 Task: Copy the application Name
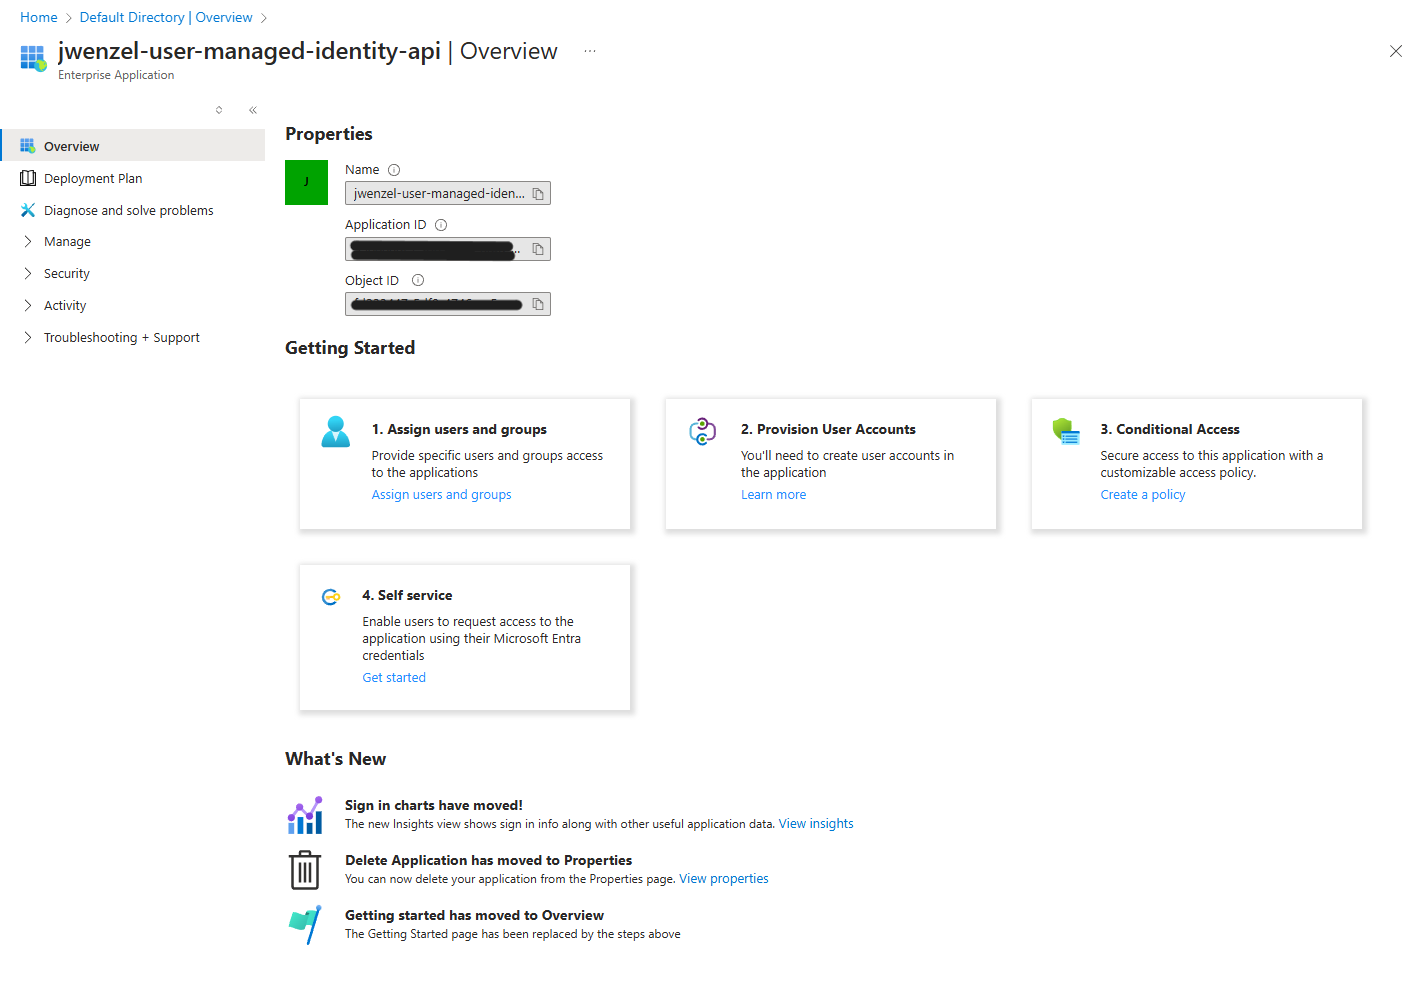[537, 192]
